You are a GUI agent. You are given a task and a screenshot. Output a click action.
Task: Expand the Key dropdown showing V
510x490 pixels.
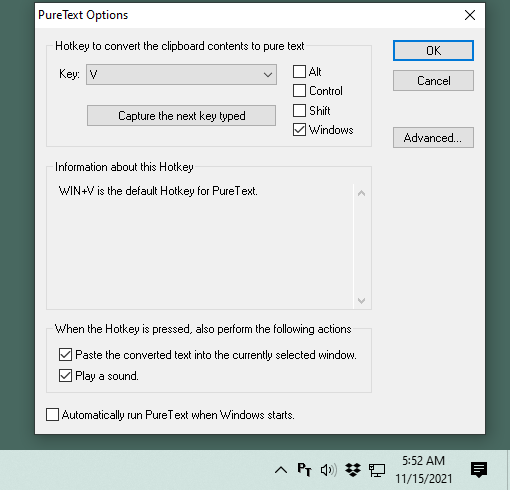tap(181, 74)
